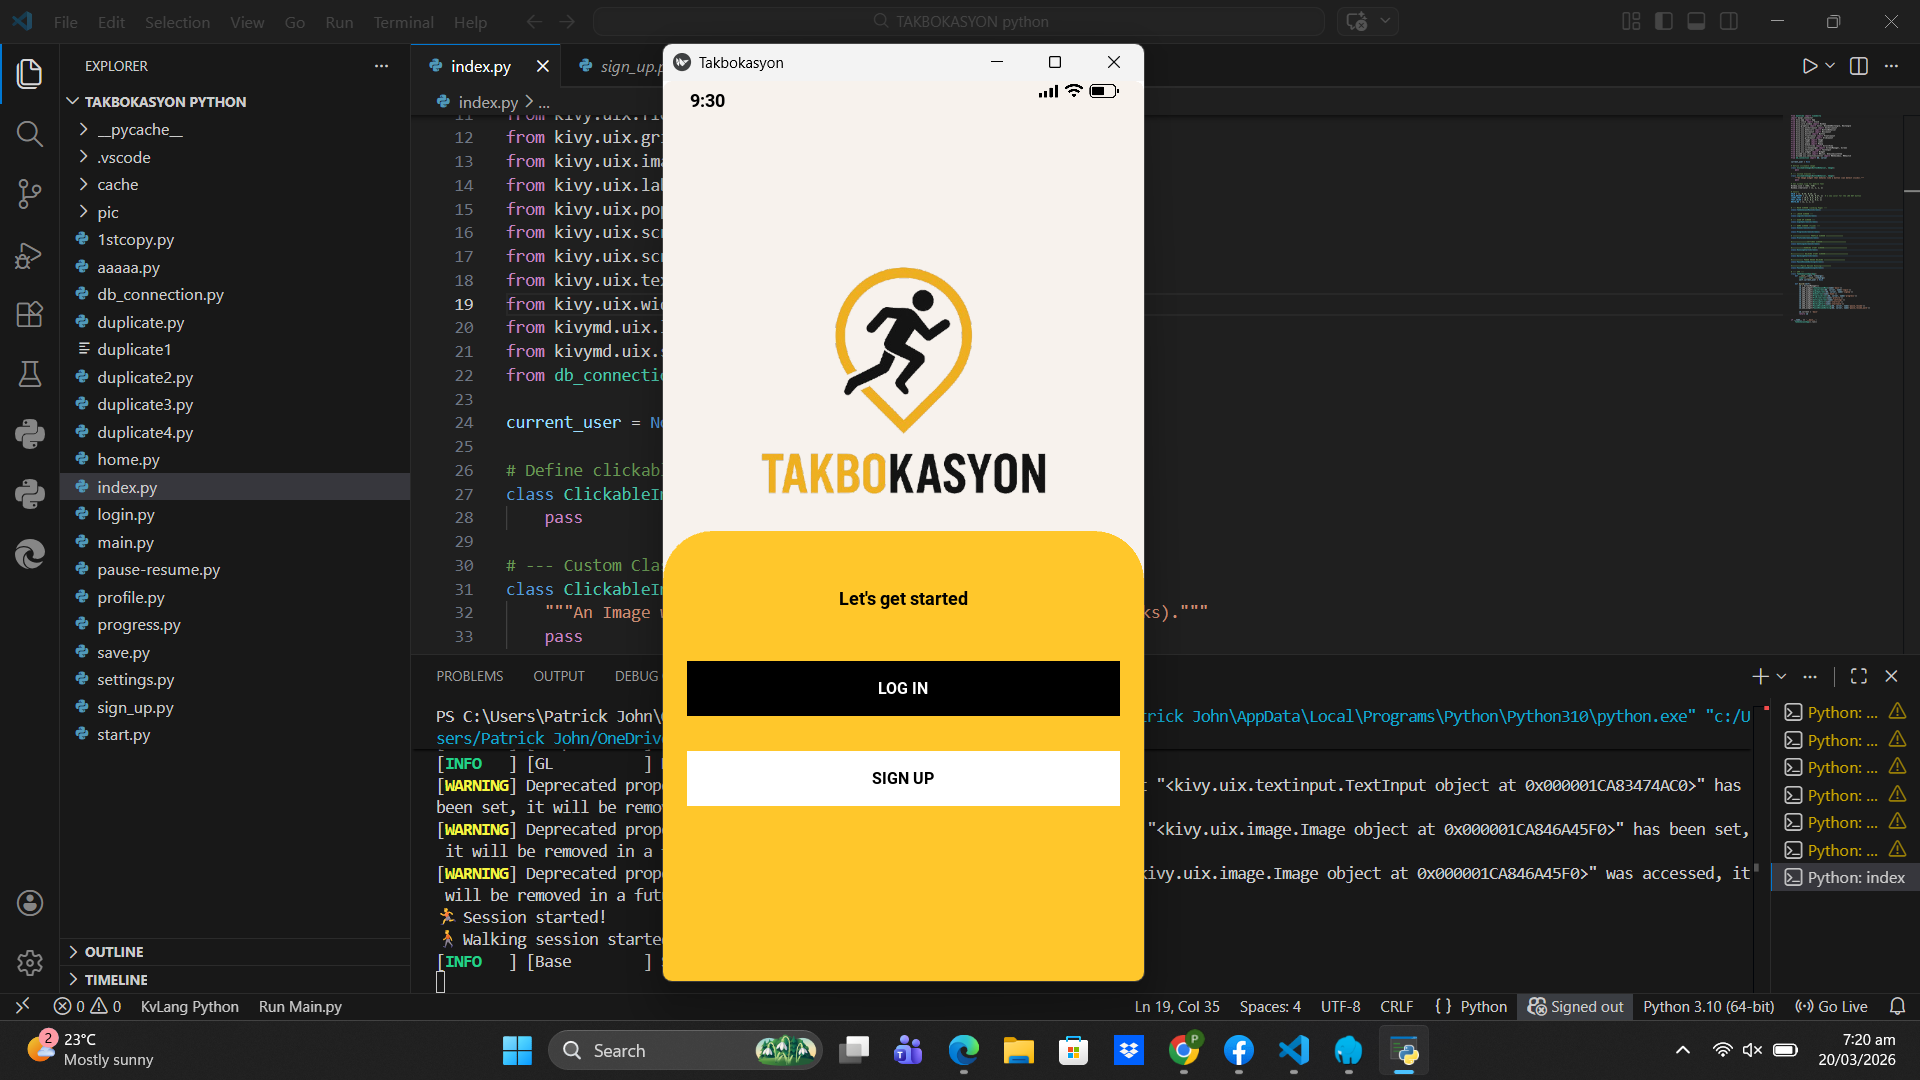Open the Extensions view
1920x1080 pixels.
29,314
